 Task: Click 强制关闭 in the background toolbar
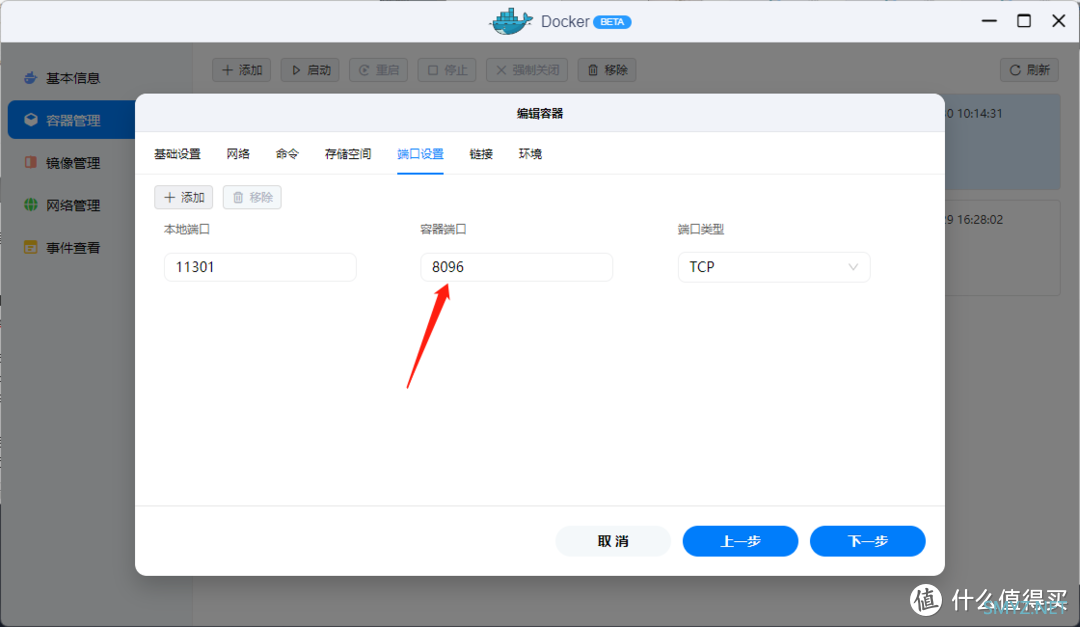coord(527,70)
